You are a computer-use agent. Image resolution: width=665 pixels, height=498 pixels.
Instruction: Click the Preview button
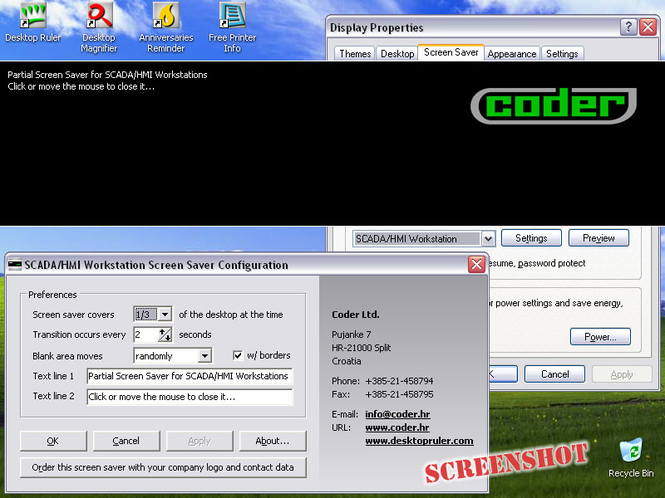click(x=598, y=238)
